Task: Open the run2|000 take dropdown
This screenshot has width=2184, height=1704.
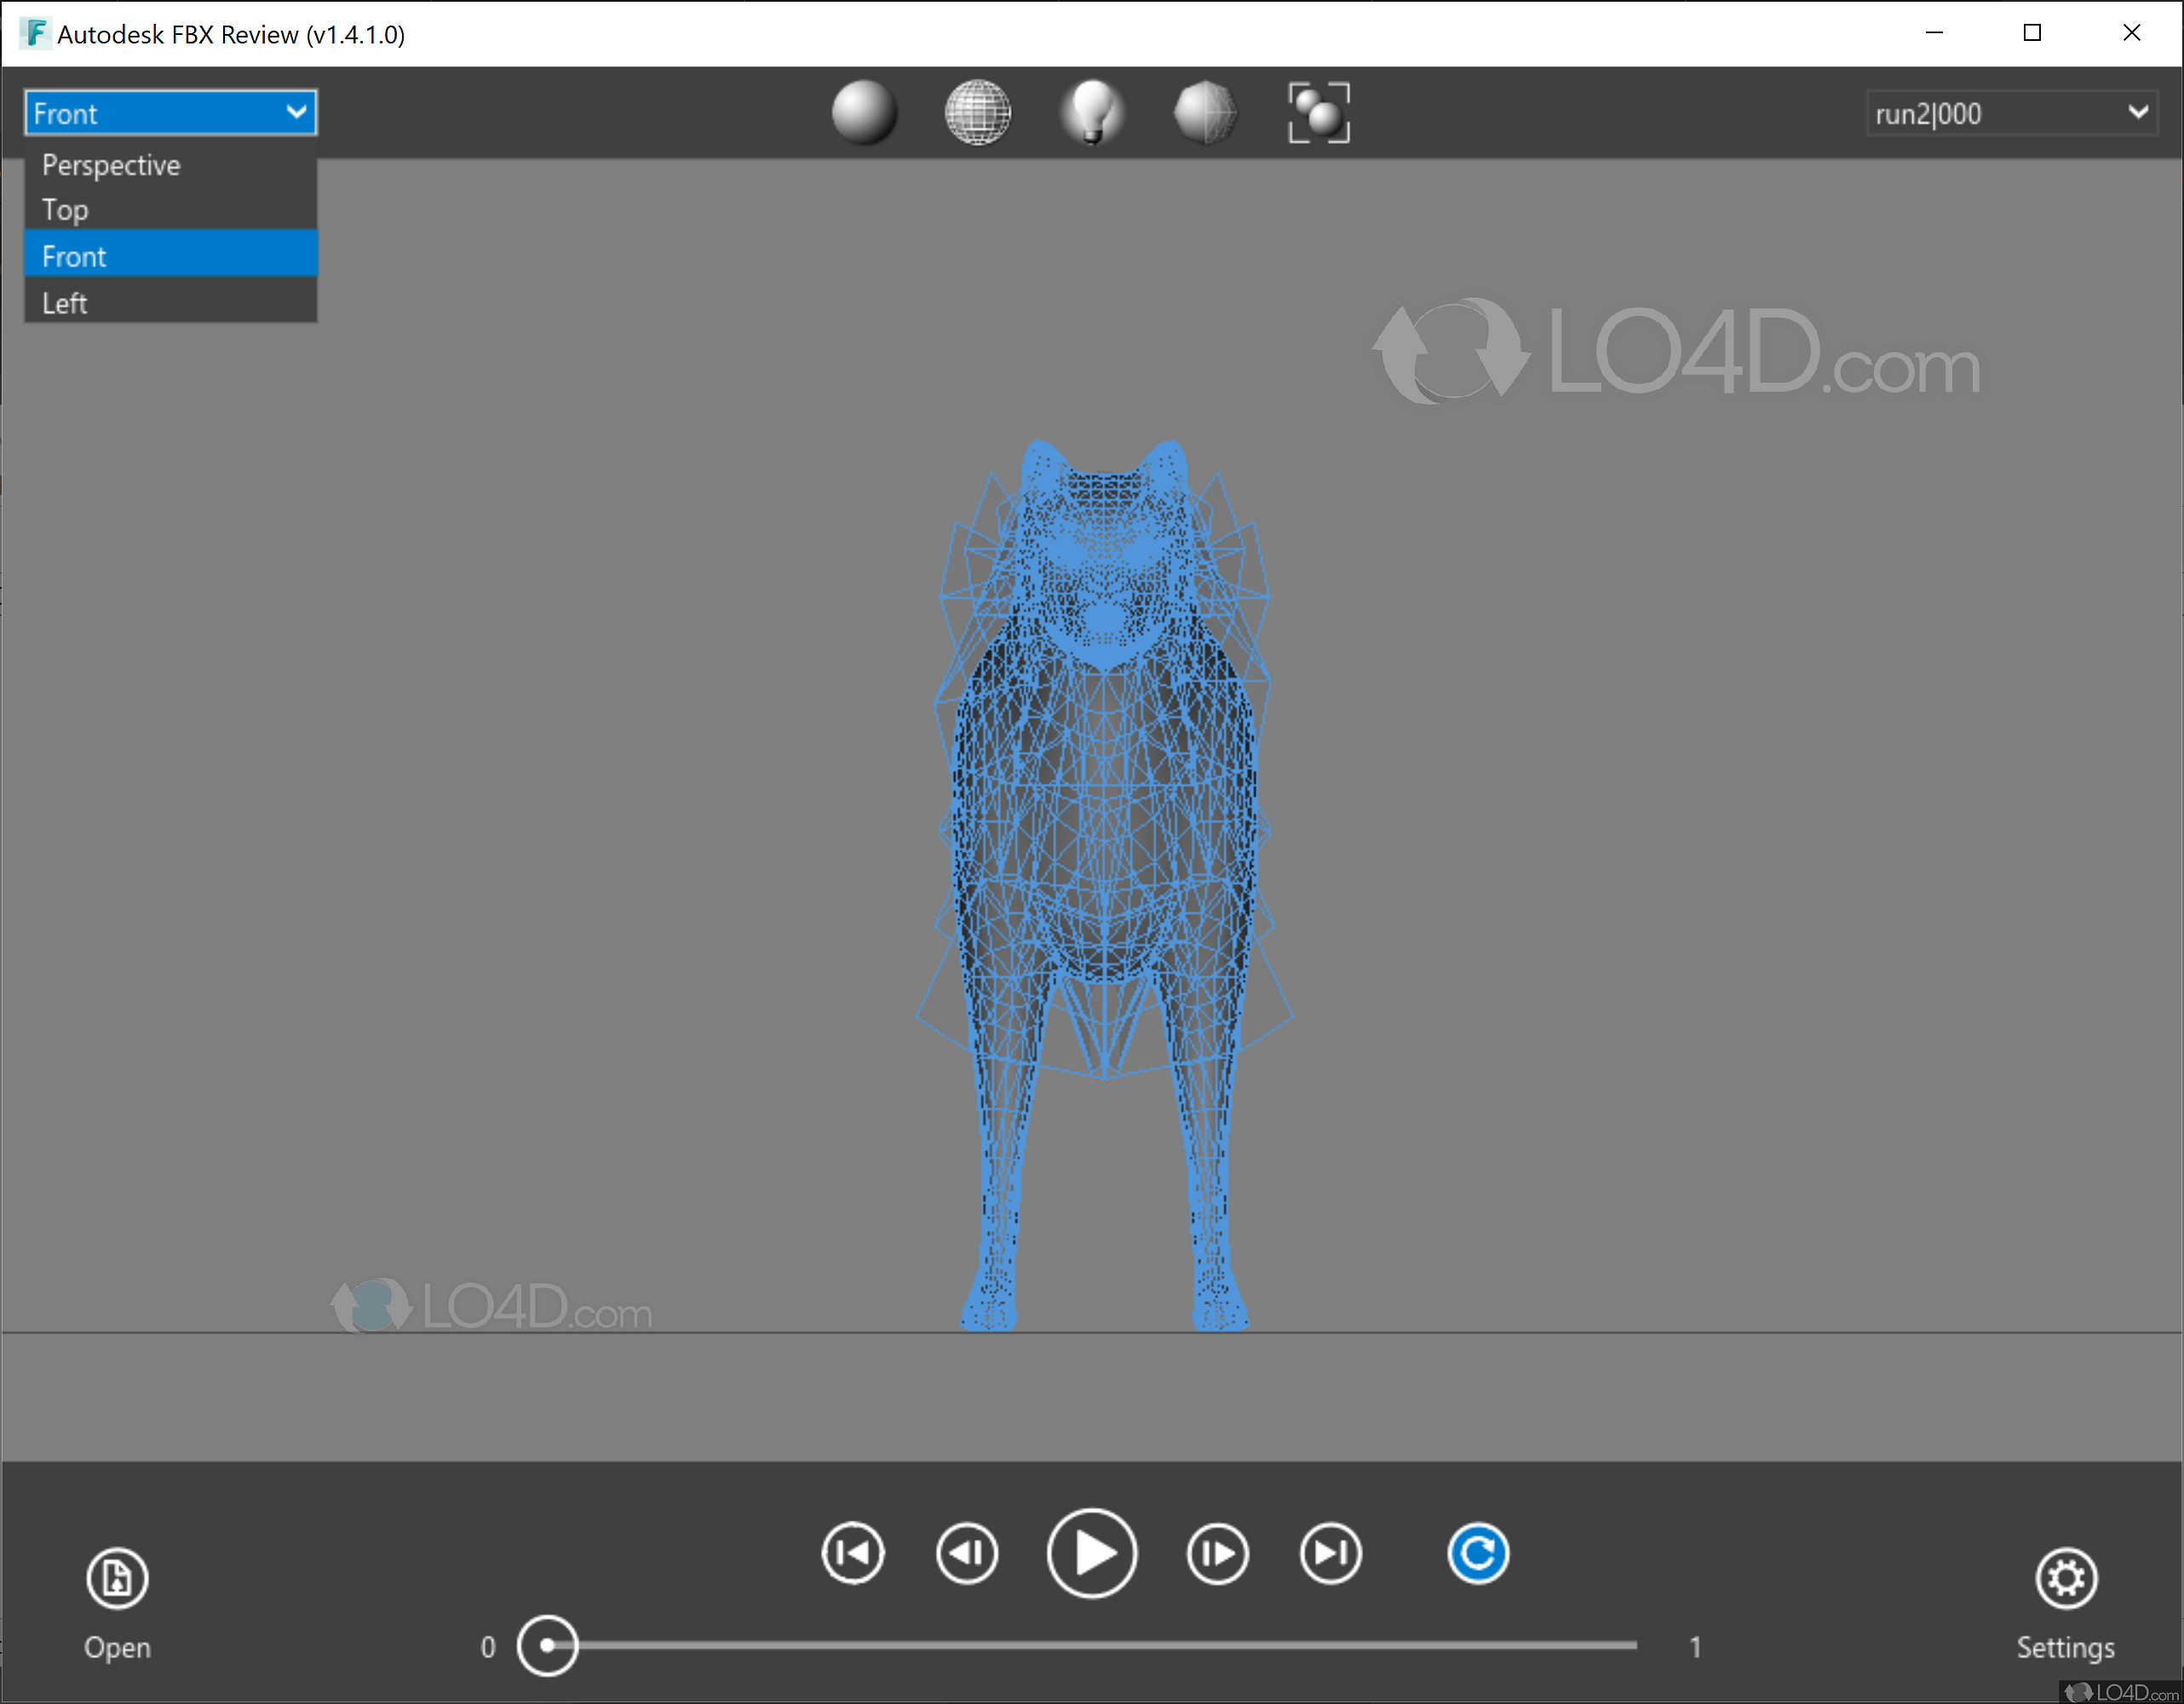Action: pyautogui.click(x=2138, y=112)
